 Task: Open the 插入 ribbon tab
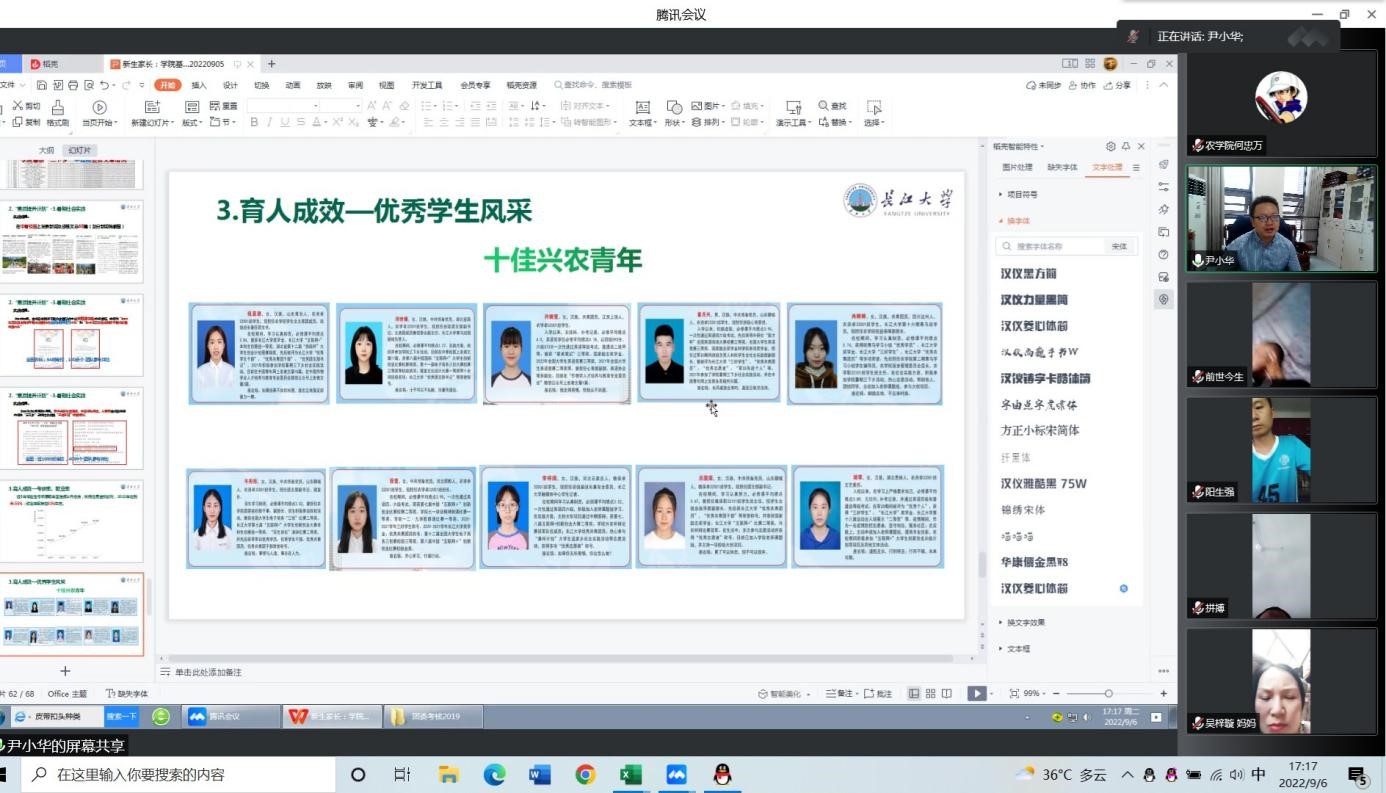199,85
